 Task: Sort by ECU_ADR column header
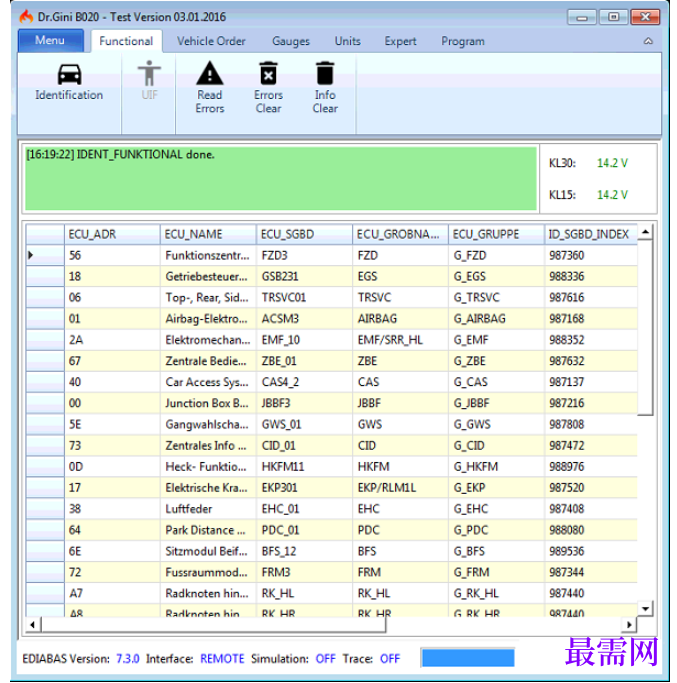112,234
